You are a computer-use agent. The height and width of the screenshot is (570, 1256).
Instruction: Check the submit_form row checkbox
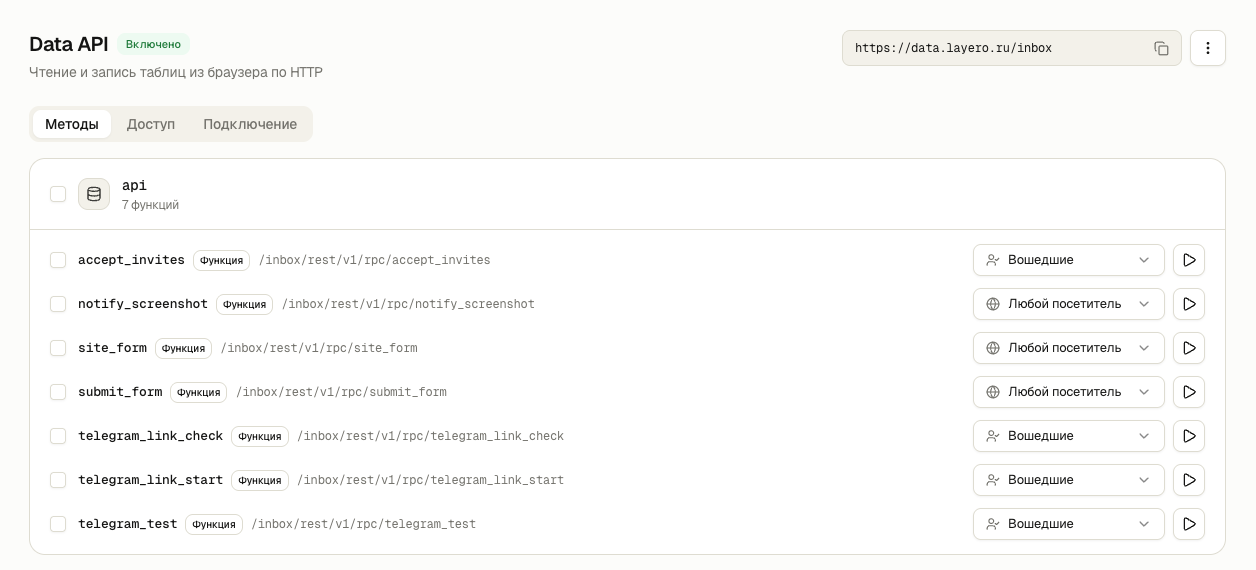point(58,392)
